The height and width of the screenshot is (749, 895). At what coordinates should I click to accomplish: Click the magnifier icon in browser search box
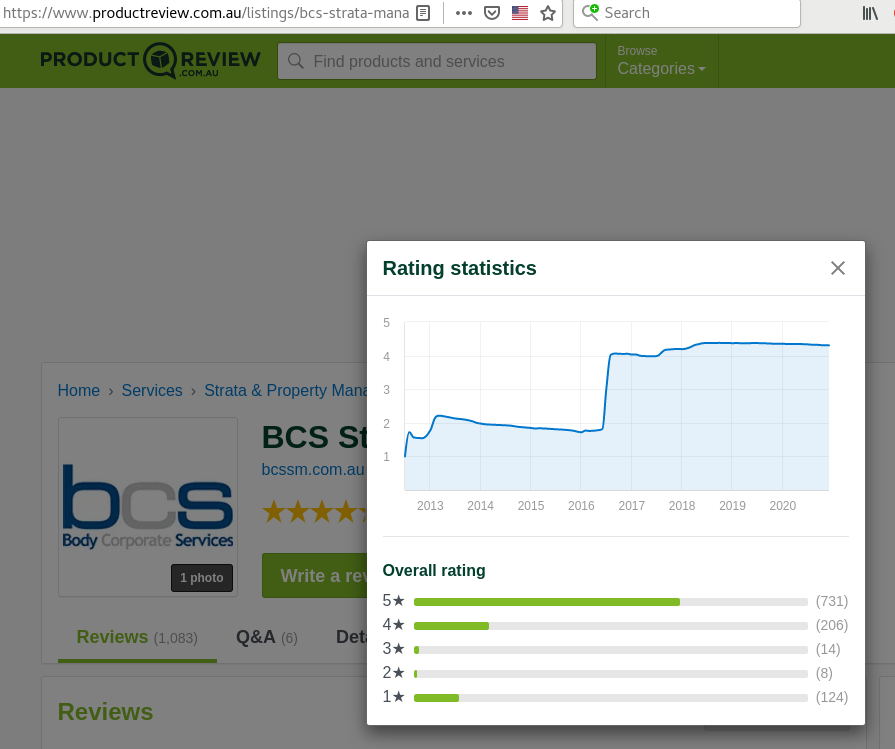tap(590, 12)
